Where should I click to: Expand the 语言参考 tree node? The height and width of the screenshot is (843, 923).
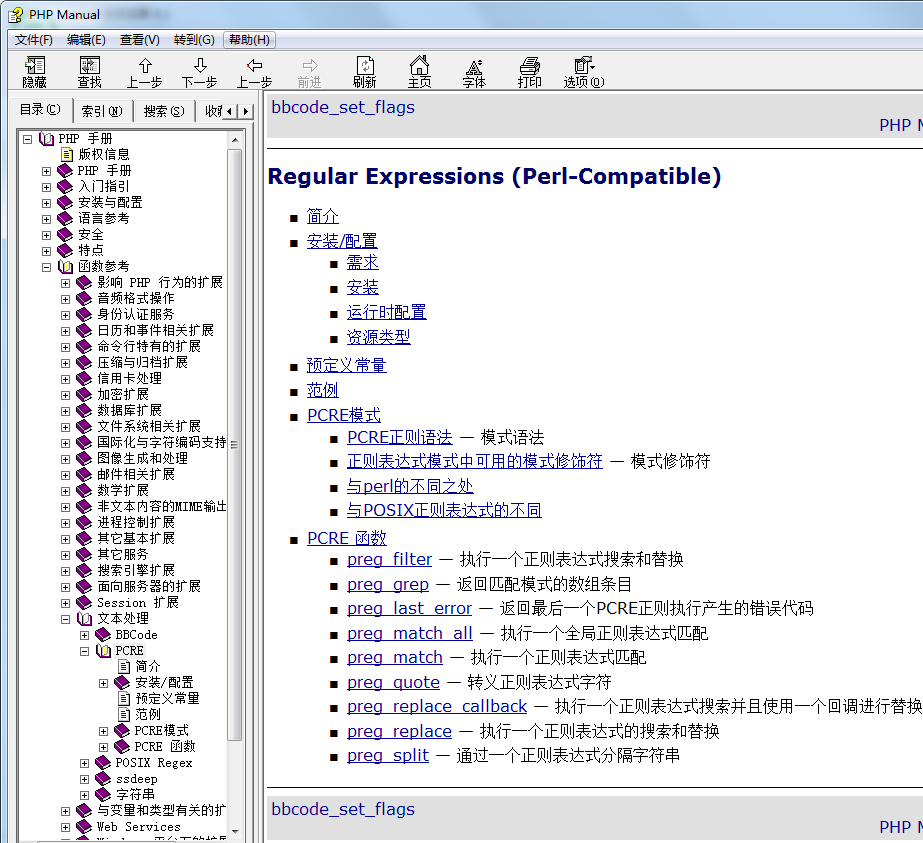(47, 219)
